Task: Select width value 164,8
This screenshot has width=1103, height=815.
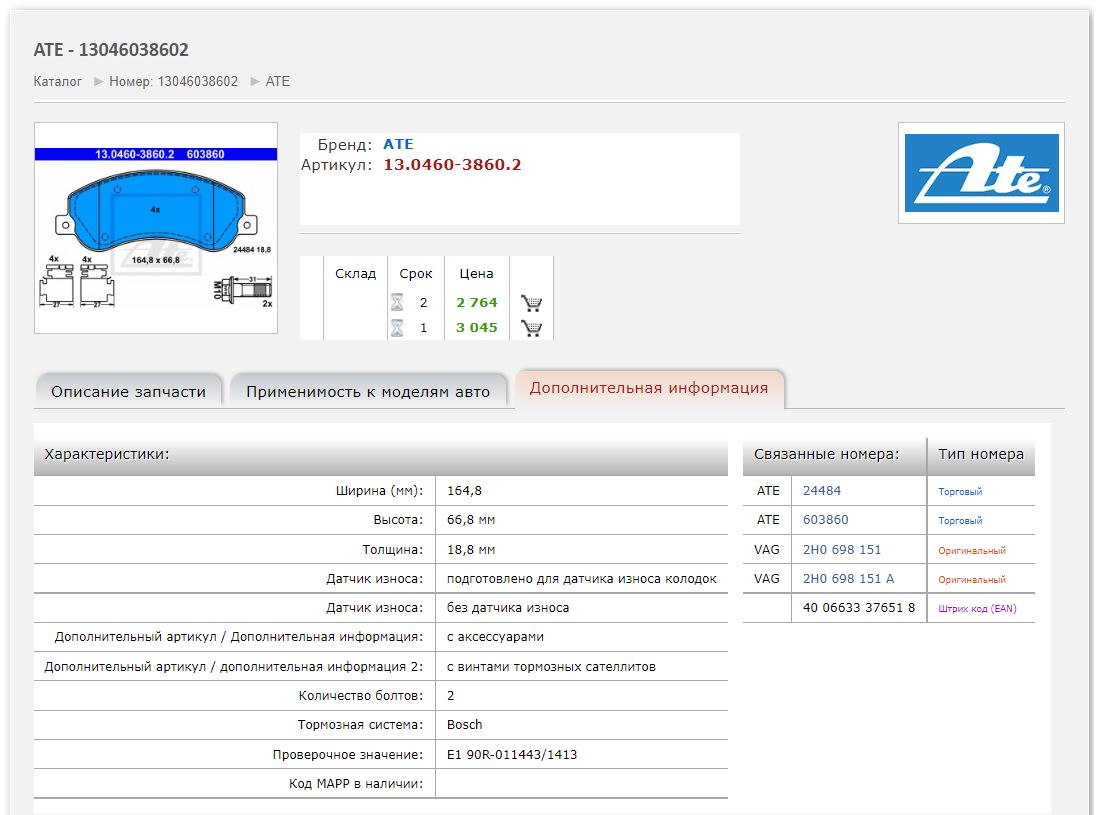Action: tap(464, 491)
